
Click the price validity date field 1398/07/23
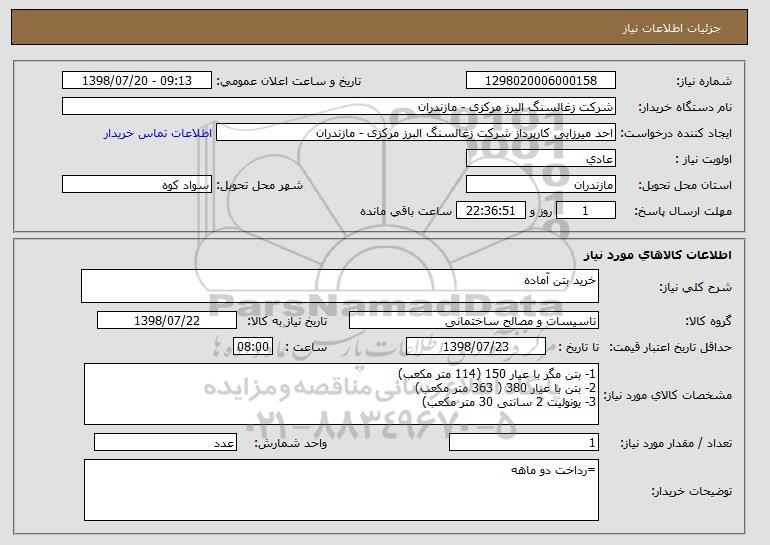point(476,347)
